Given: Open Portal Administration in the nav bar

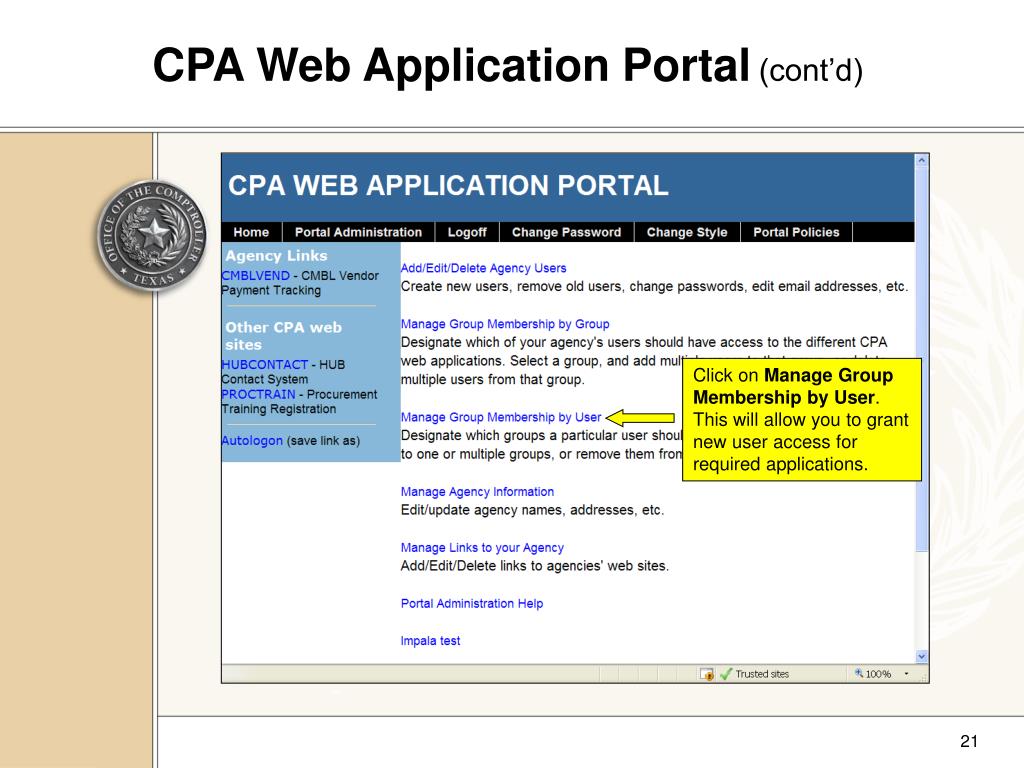Looking at the screenshot, I should (359, 232).
